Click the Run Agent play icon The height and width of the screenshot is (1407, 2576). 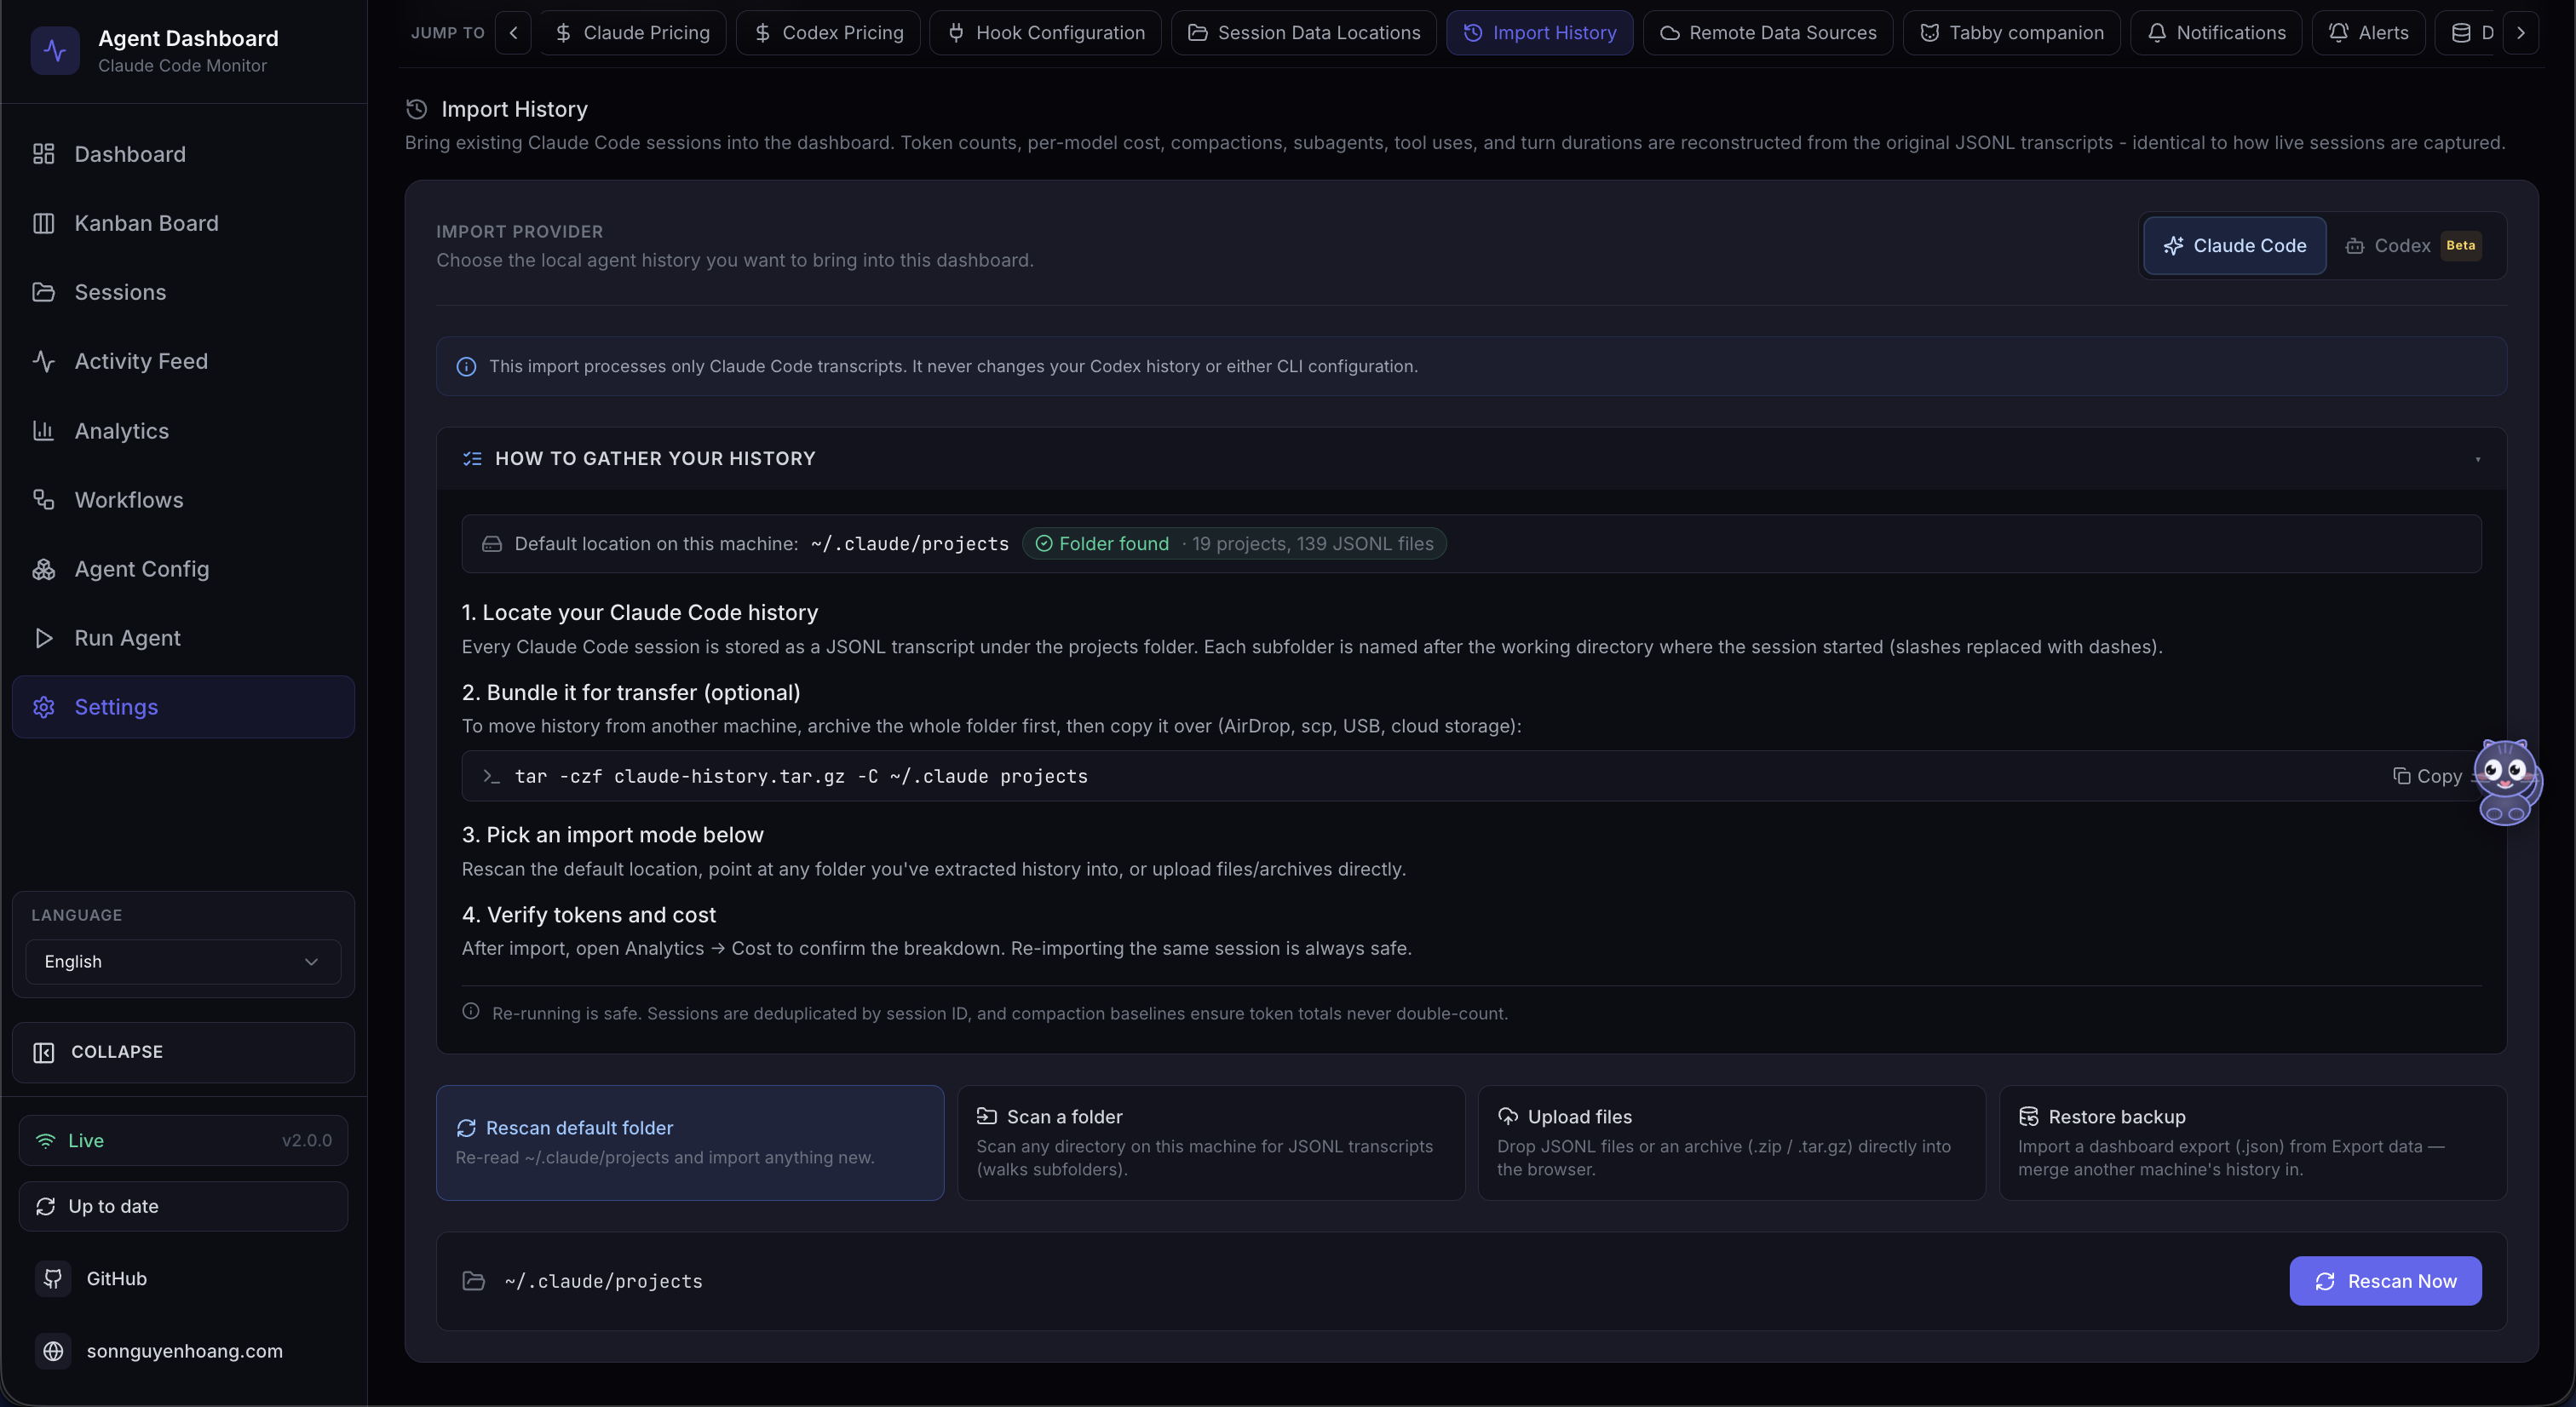pos(43,638)
